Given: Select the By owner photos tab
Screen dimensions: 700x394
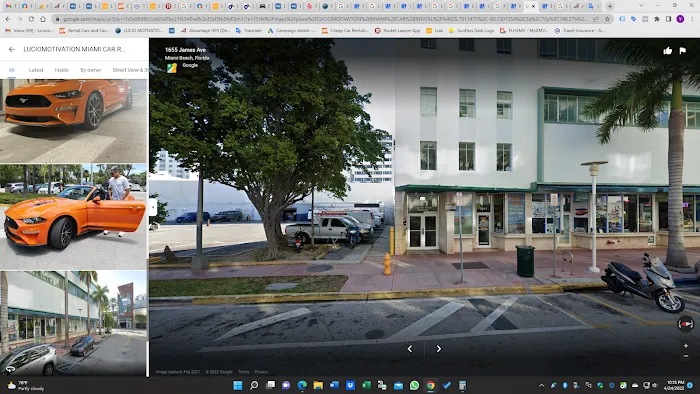Looking at the screenshot, I should coord(91,70).
